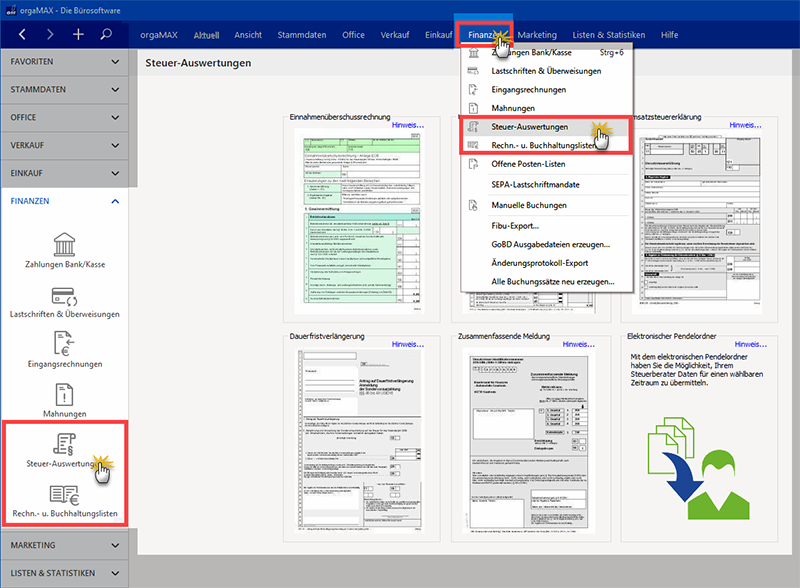The width and height of the screenshot is (800, 588).
Task: Open the Verkauf menu
Action: pos(394,35)
